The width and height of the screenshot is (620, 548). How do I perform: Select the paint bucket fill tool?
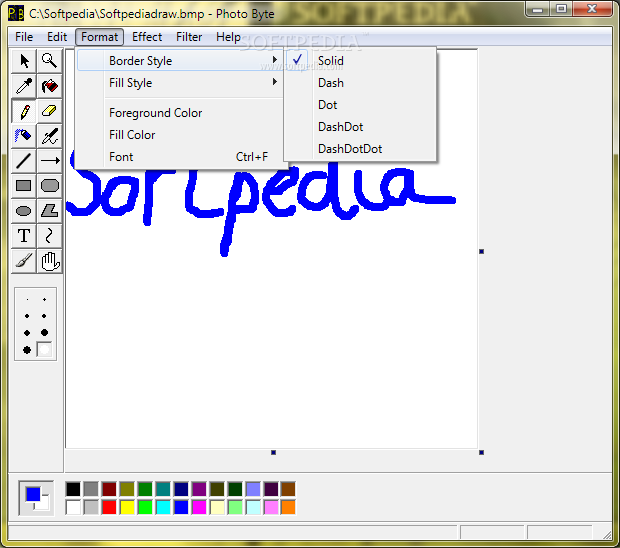(49, 86)
